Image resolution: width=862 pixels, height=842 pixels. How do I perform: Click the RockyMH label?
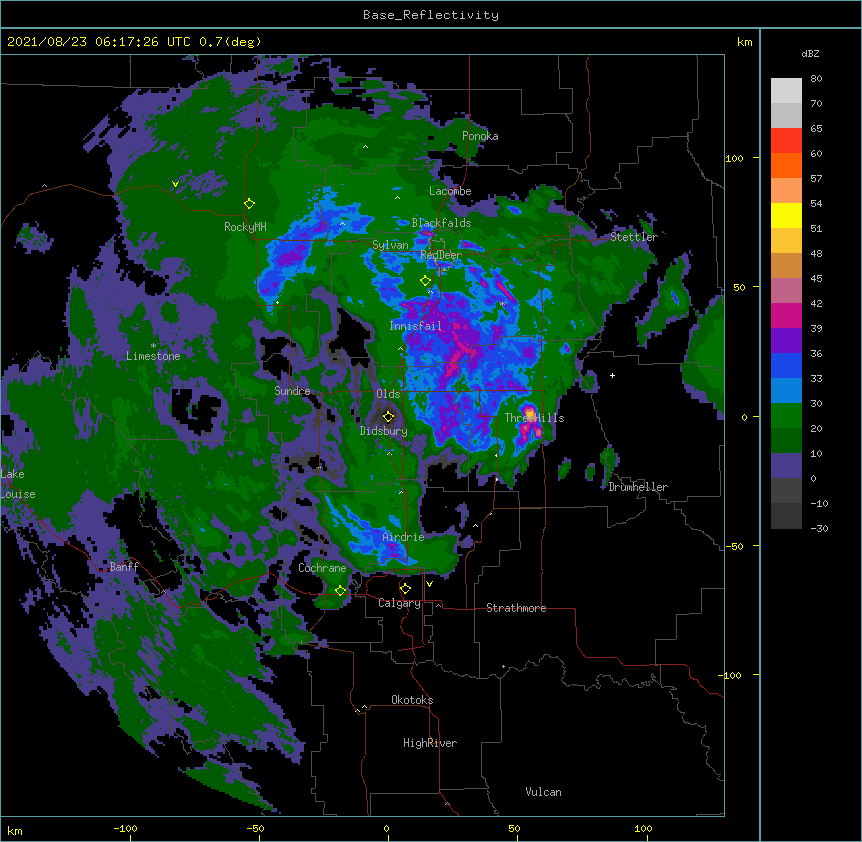245,227
